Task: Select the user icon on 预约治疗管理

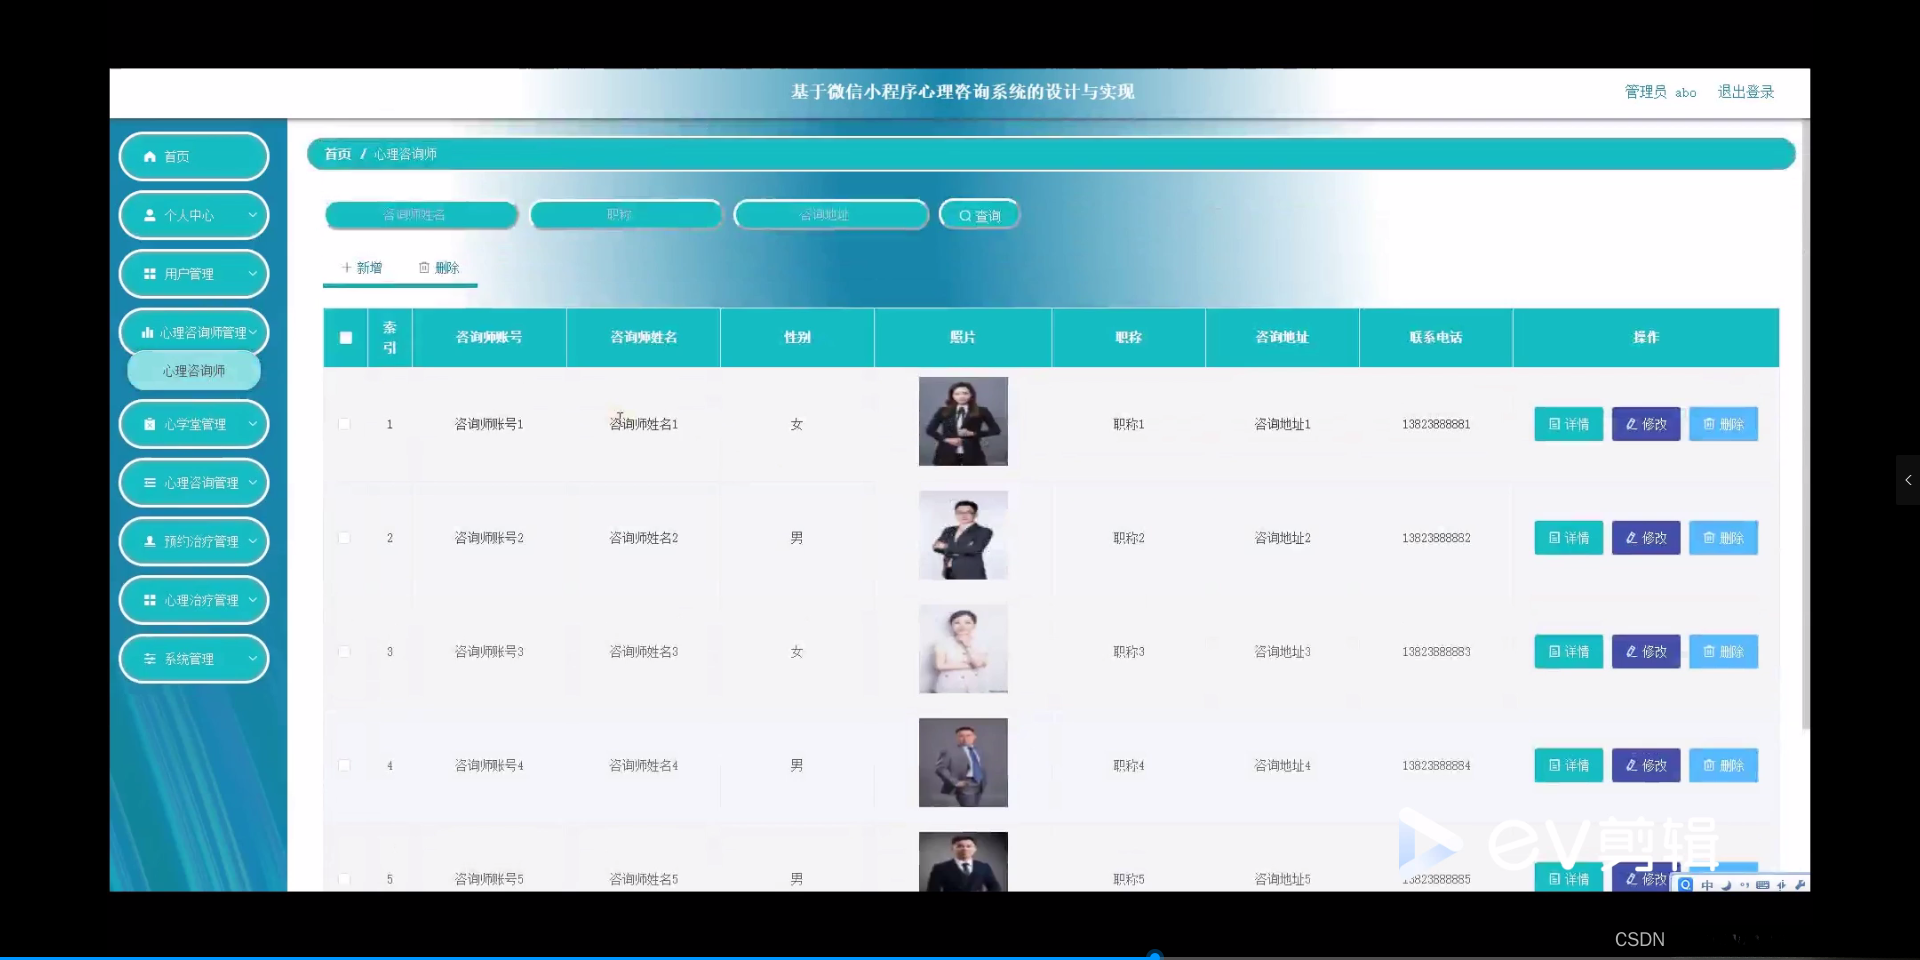Action: pos(149,541)
